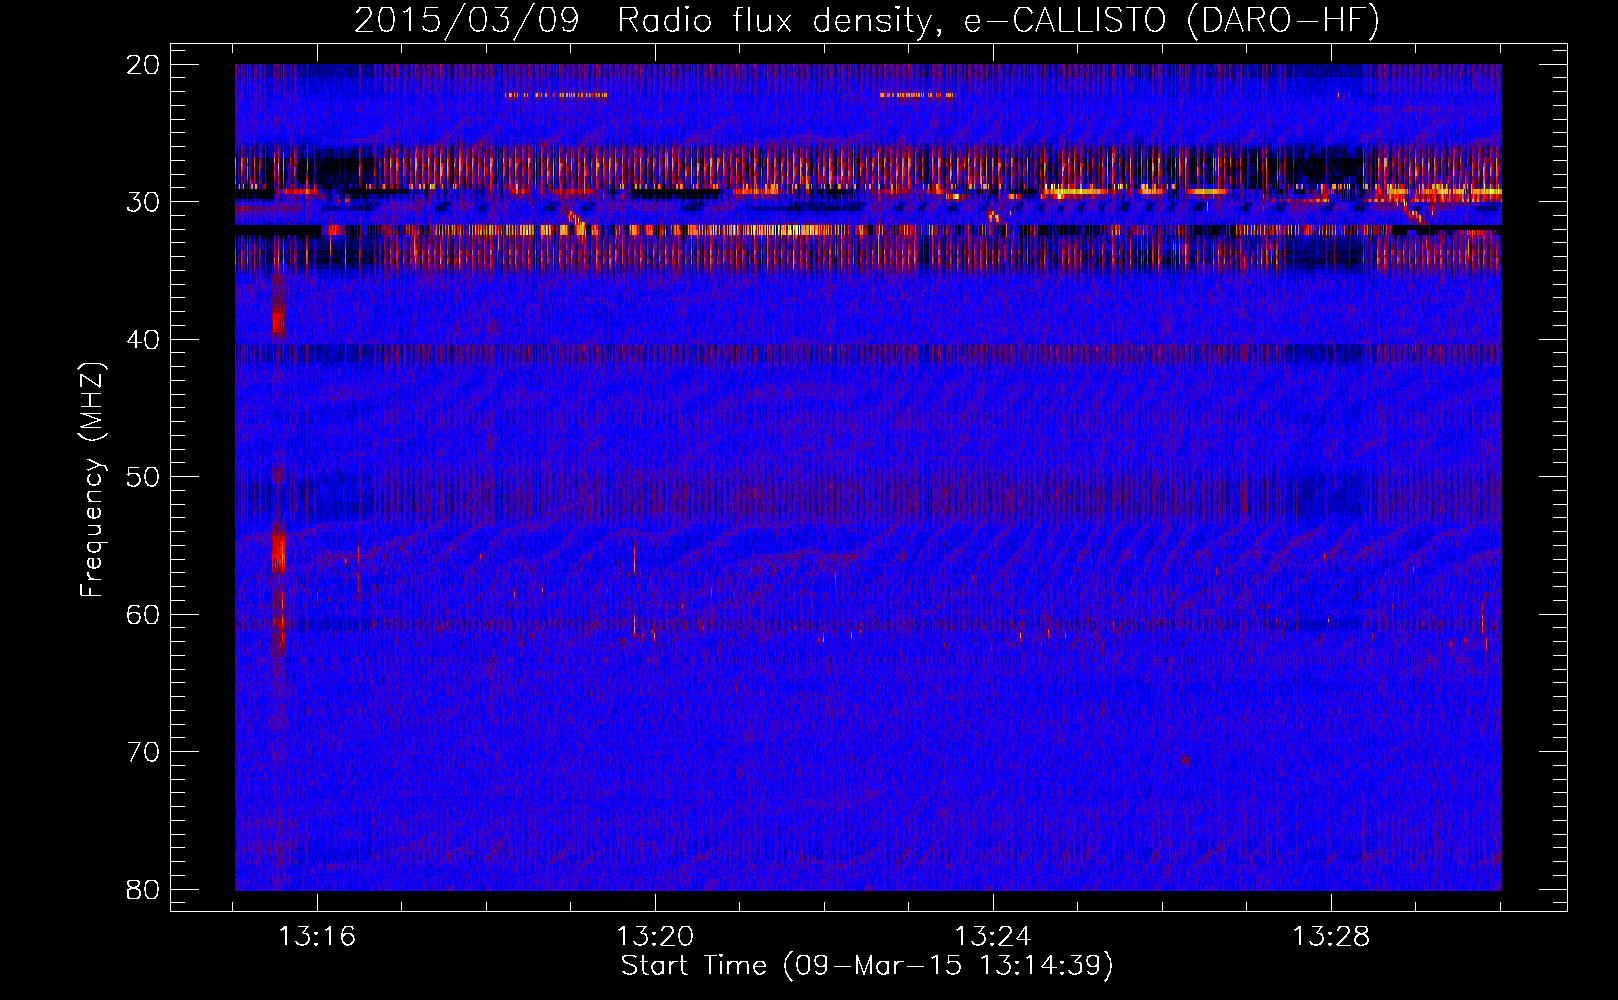Click the frequency tick label '80'
This screenshot has width=1618, height=1000.
pos(143,890)
